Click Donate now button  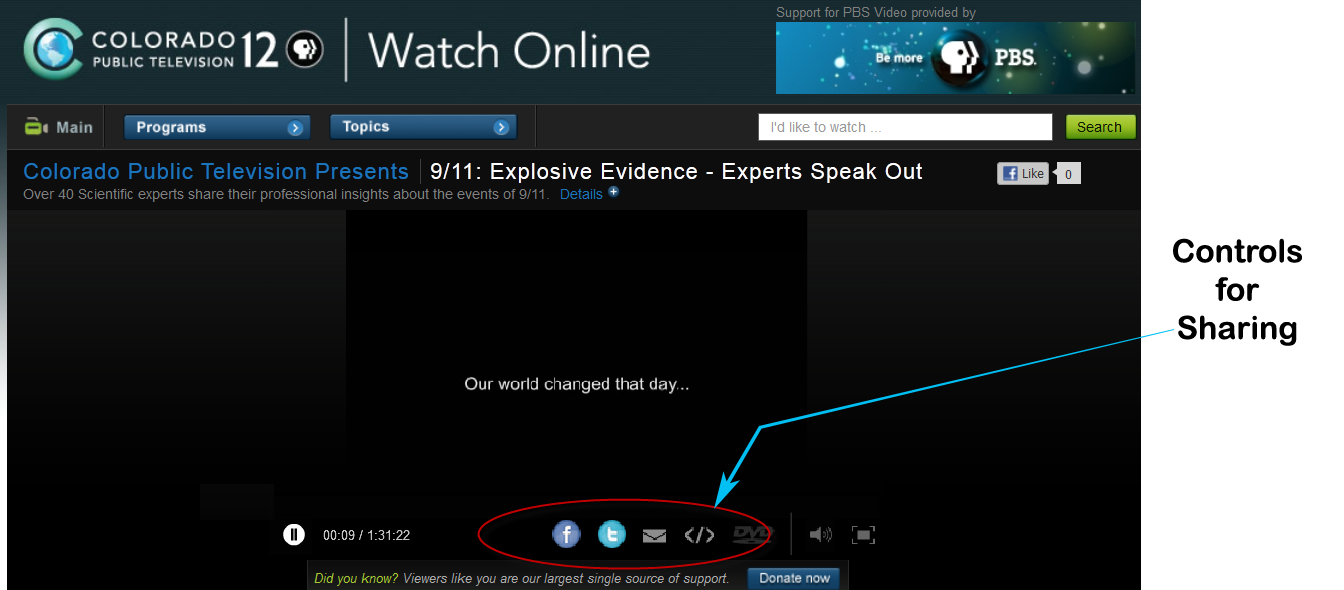click(x=794, y=578)
